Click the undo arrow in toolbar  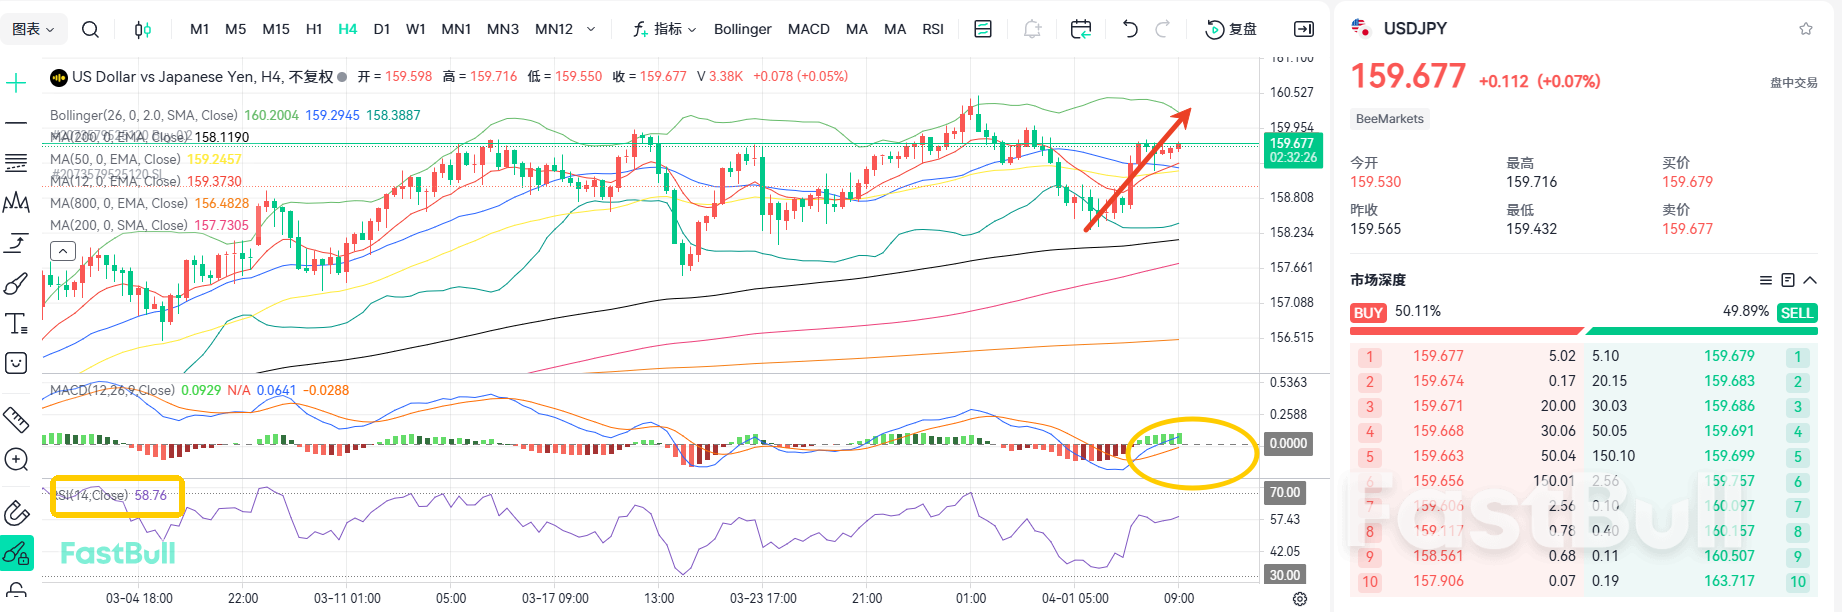tap(1130, 29)
